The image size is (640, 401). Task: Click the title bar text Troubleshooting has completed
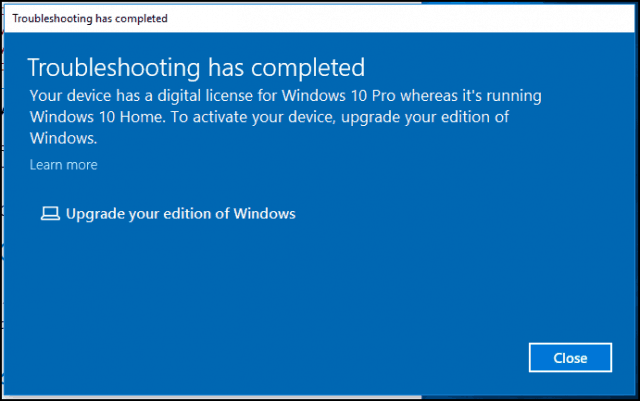[x=90, y=19]
